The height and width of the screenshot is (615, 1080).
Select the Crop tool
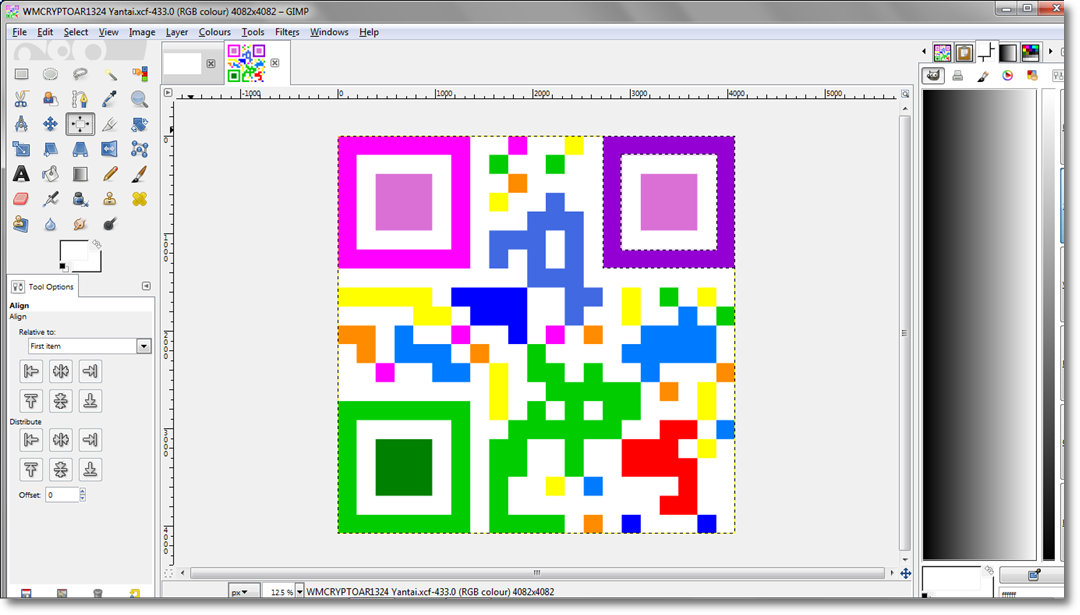click(x=110, y=124)
